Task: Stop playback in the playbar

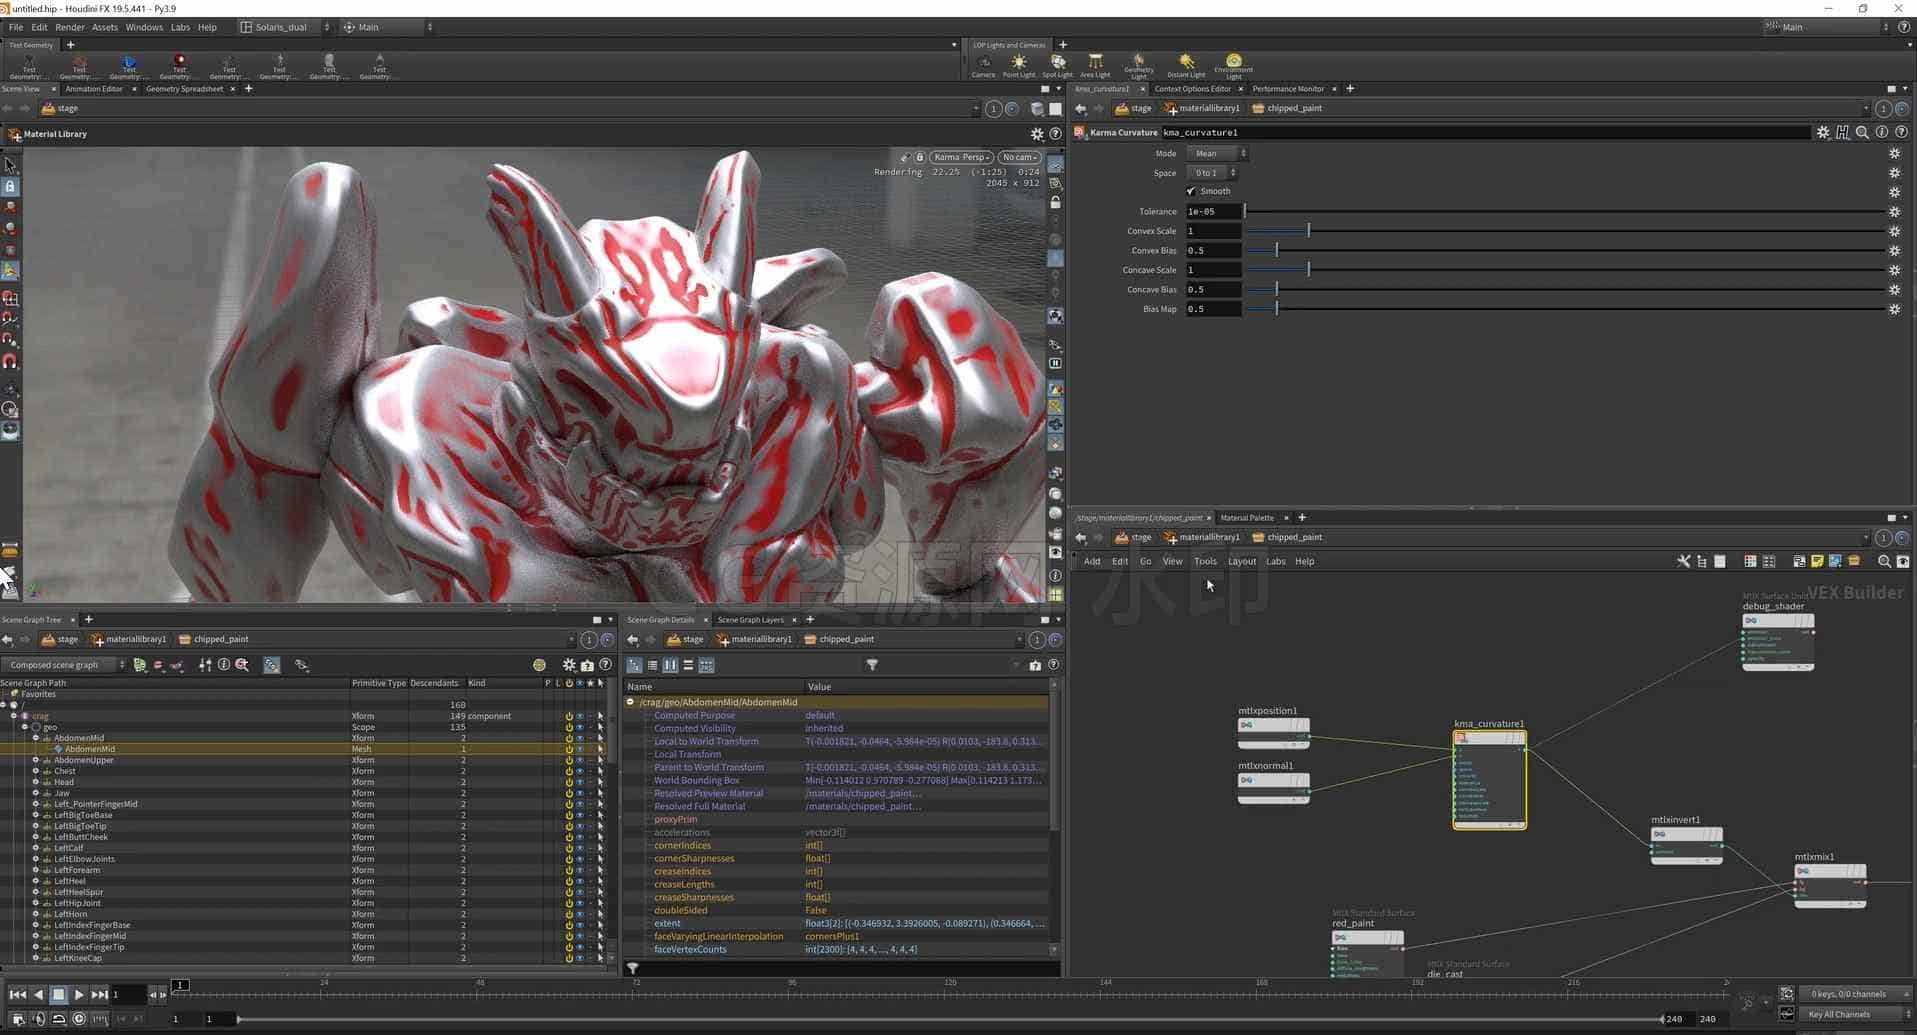Action: pos(58,994)
